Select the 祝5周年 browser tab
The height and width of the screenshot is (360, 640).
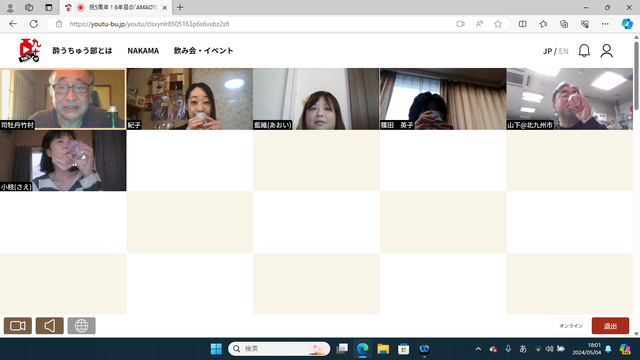[116, 7]
